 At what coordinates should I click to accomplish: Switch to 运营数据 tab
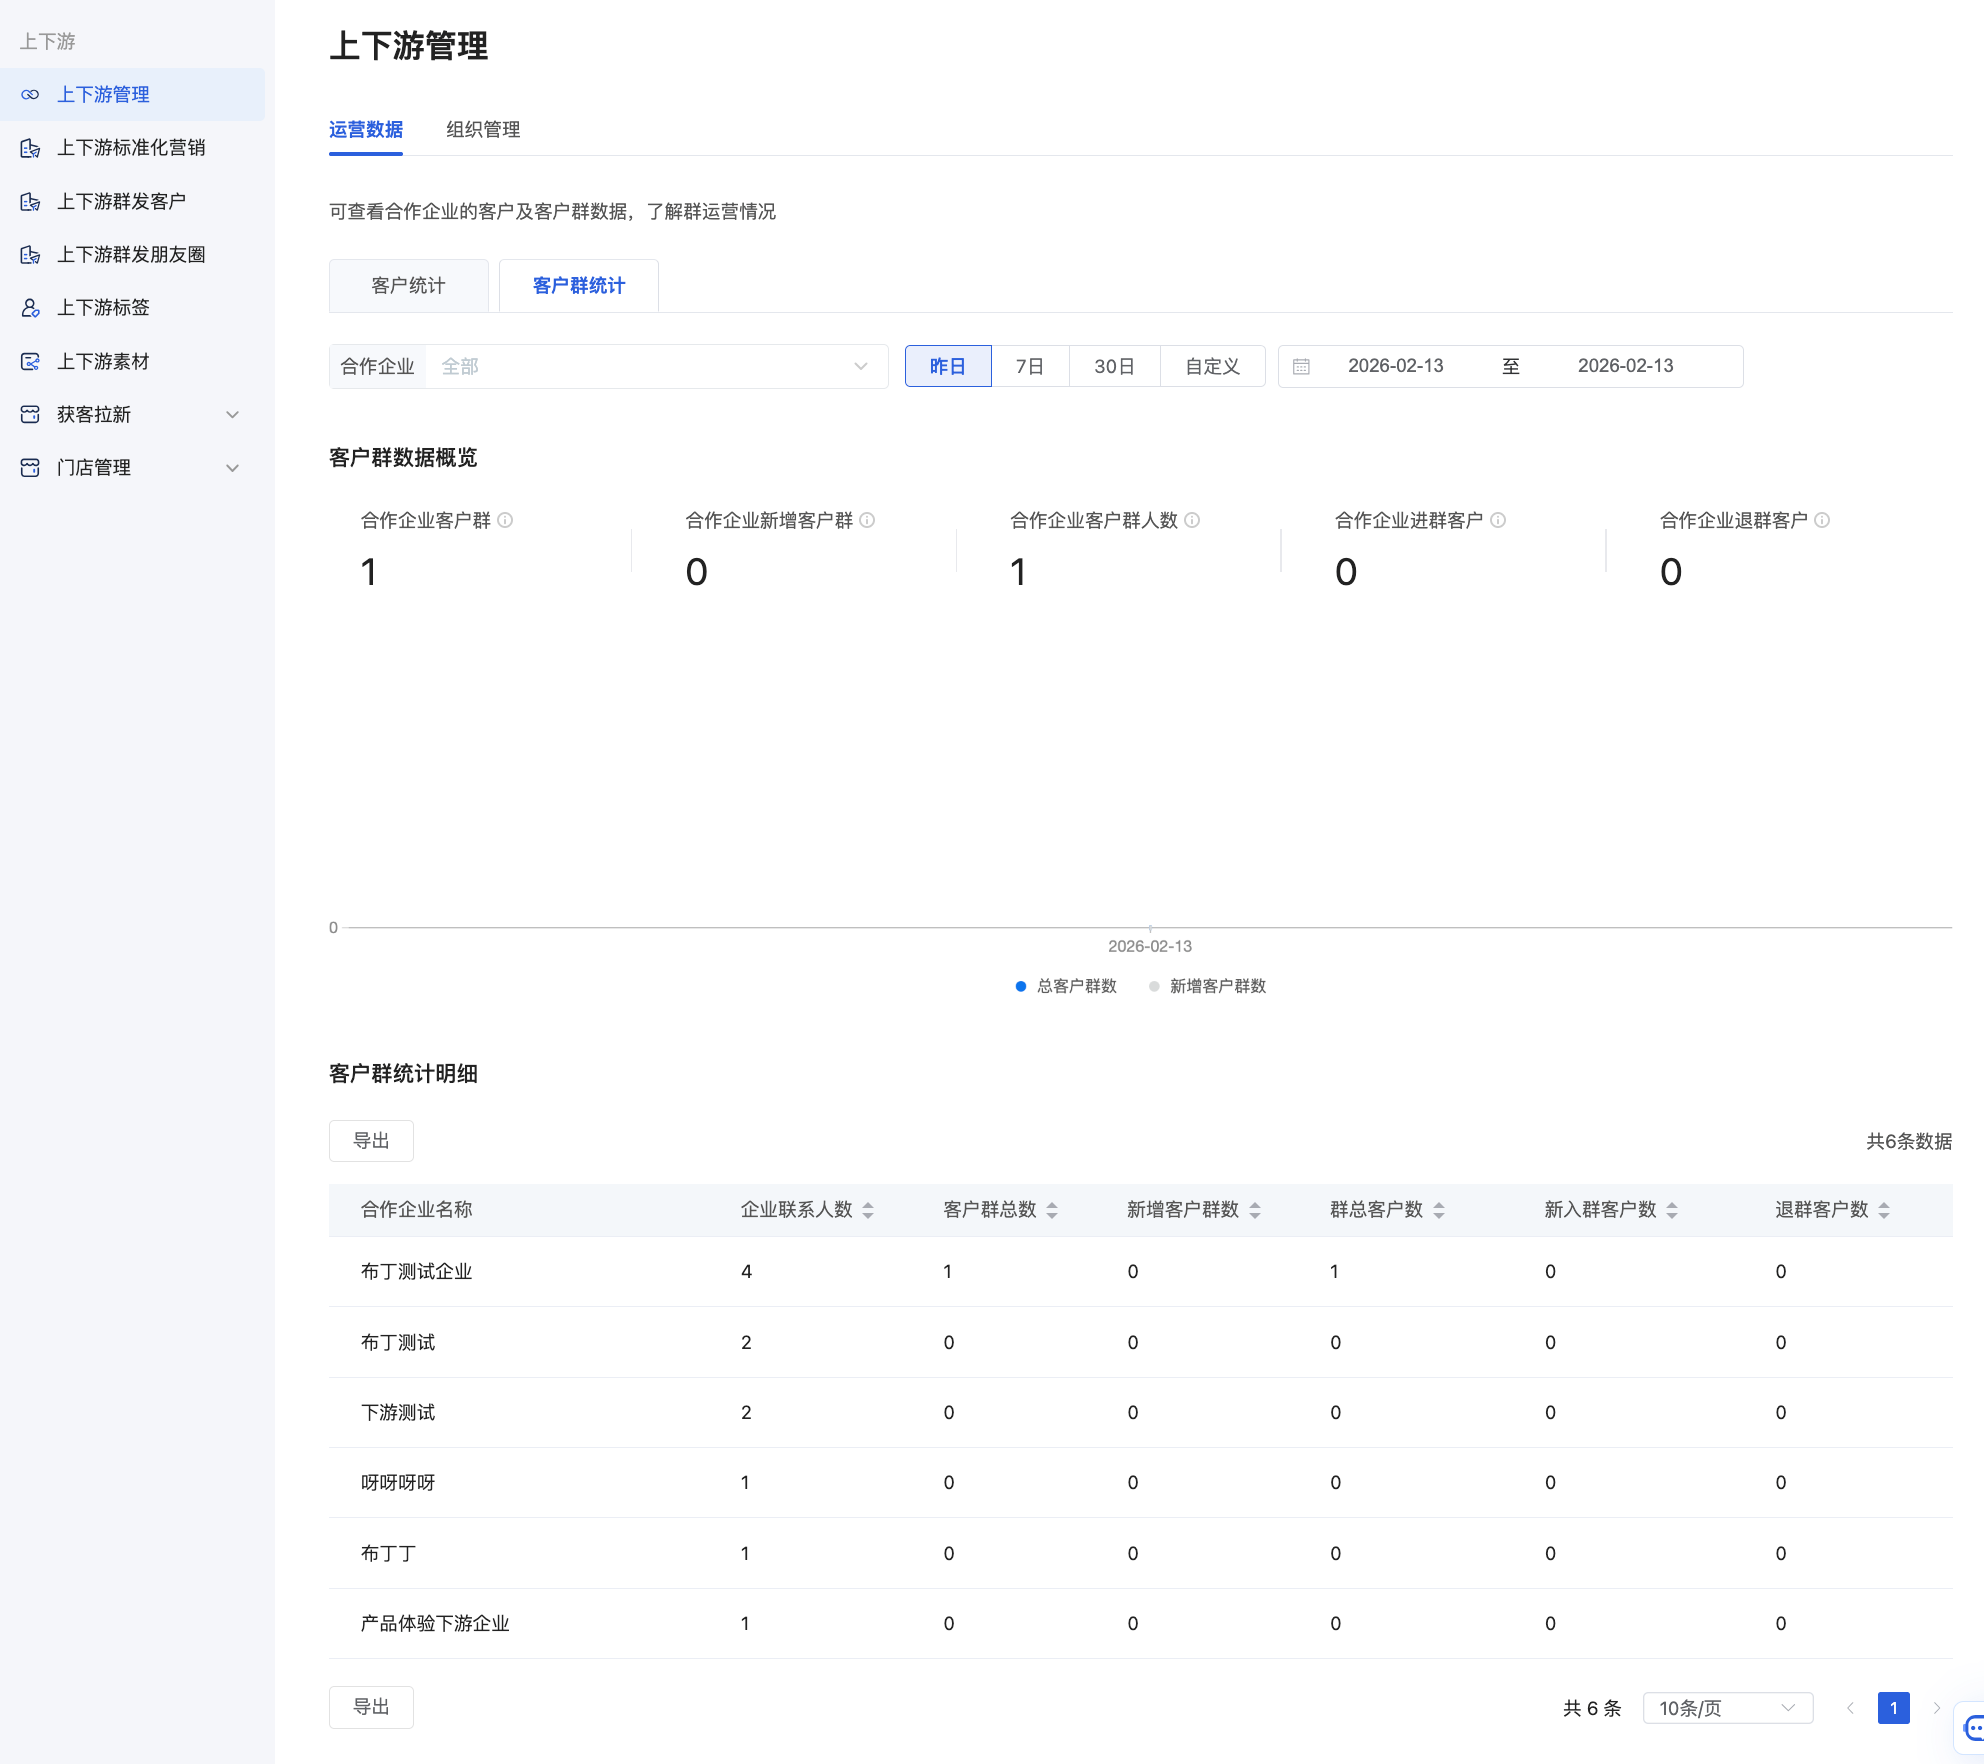(366, 130)
